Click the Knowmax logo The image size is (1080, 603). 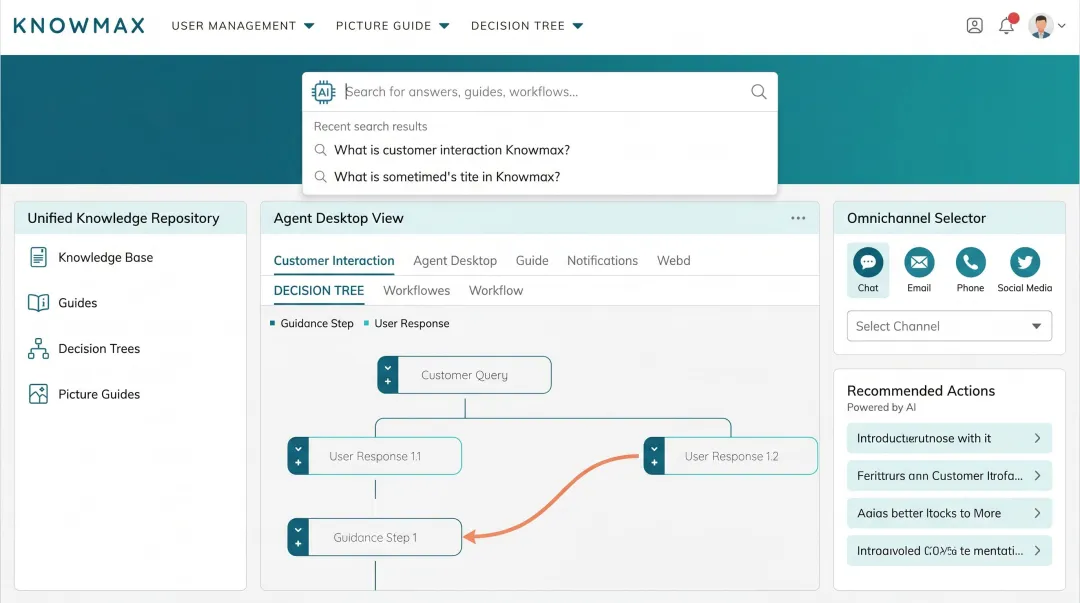pos(79,26)
